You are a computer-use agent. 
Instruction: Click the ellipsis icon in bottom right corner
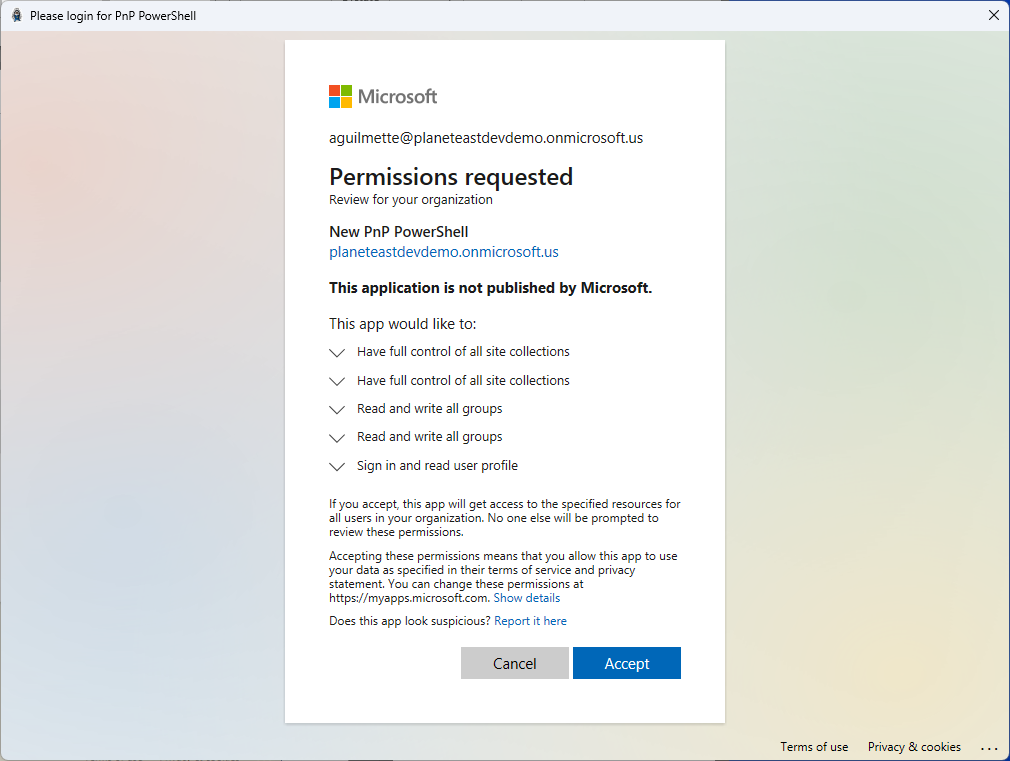pos(989,748)
